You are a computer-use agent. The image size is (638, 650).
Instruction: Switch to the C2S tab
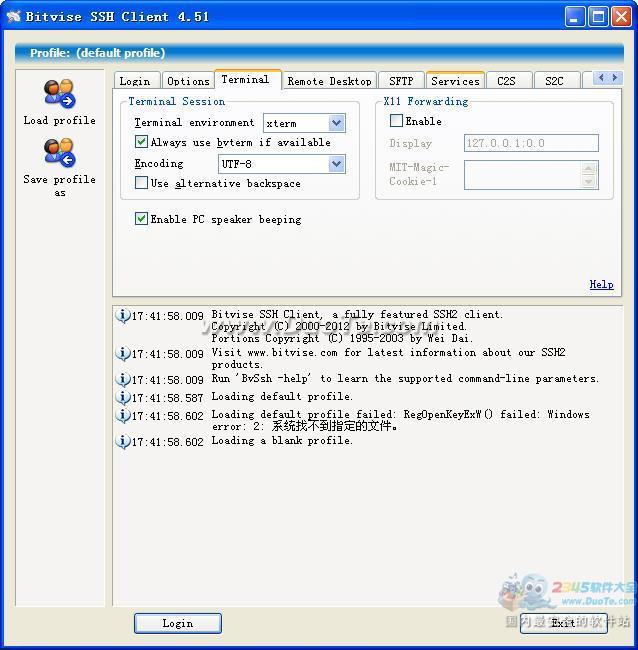tap(508, 80)
